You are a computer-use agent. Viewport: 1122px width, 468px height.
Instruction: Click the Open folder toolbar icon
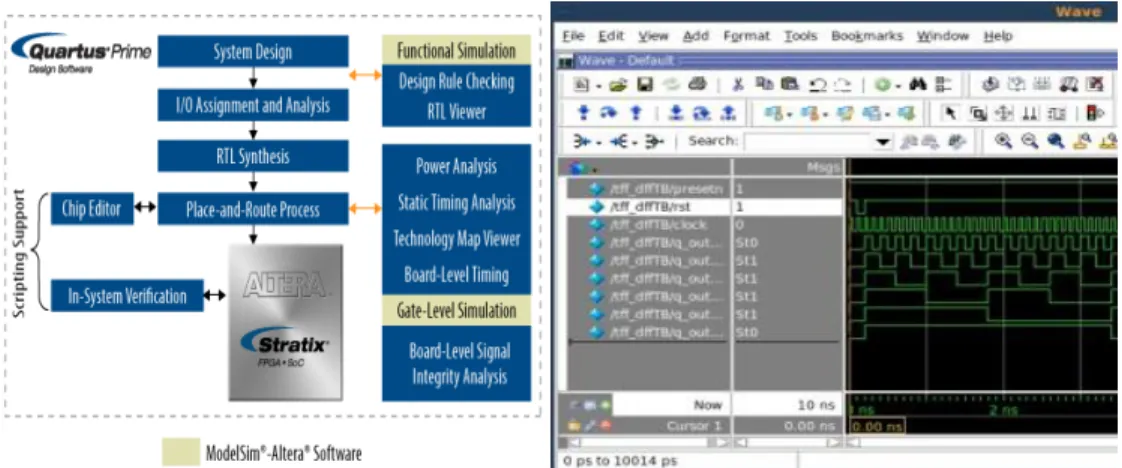click(x=618, y=85)
